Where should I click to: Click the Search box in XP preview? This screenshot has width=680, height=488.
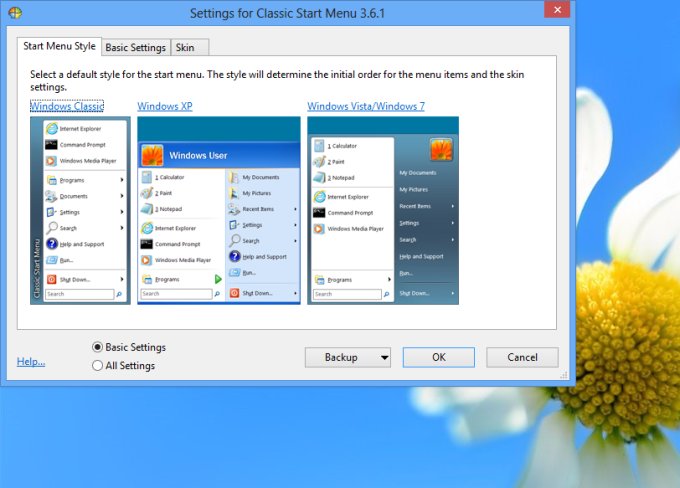click(x=177, y=294)
